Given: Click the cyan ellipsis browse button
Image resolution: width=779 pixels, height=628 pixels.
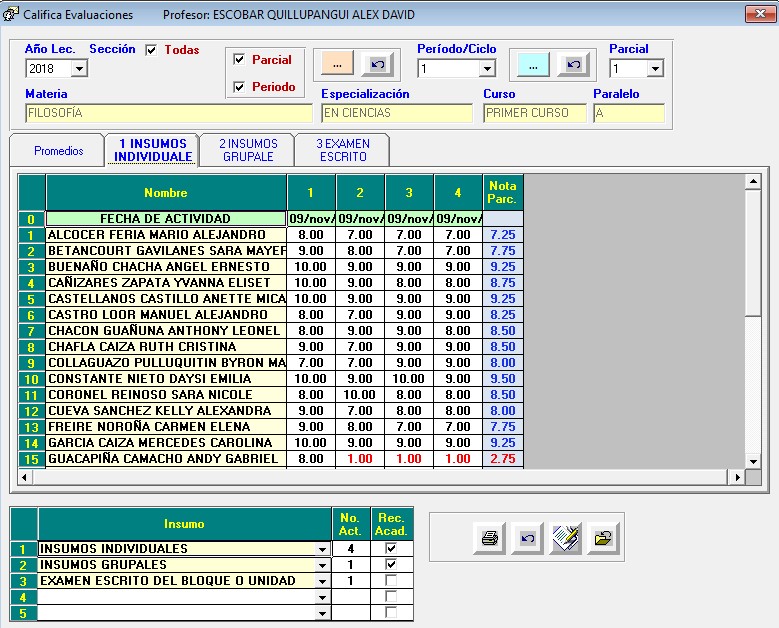Looking at the screenshot, I should pos(532,63).
